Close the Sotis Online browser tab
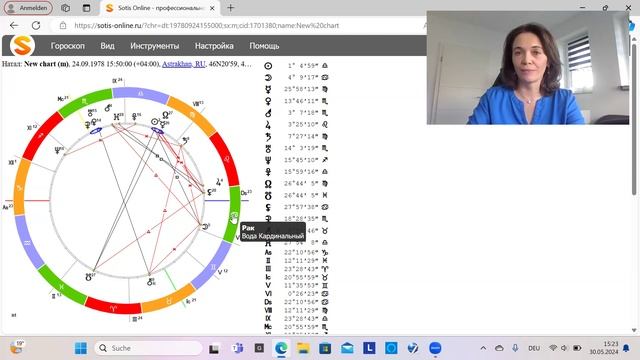The image size is (640, 360). pyautogui.click(x=212, y=8)
